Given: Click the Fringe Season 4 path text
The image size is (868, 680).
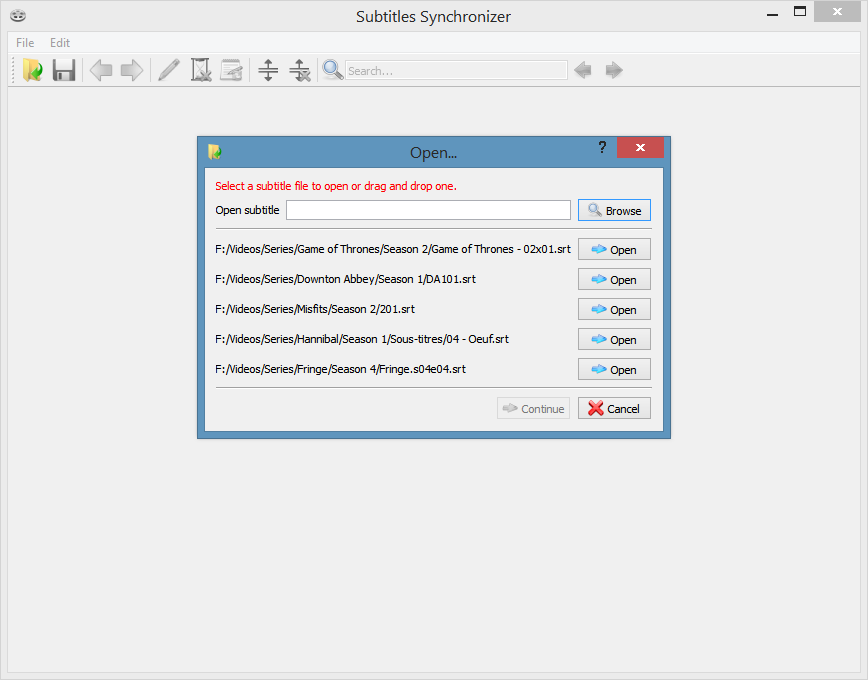Looking at the screenshot, I should [340, 369].
